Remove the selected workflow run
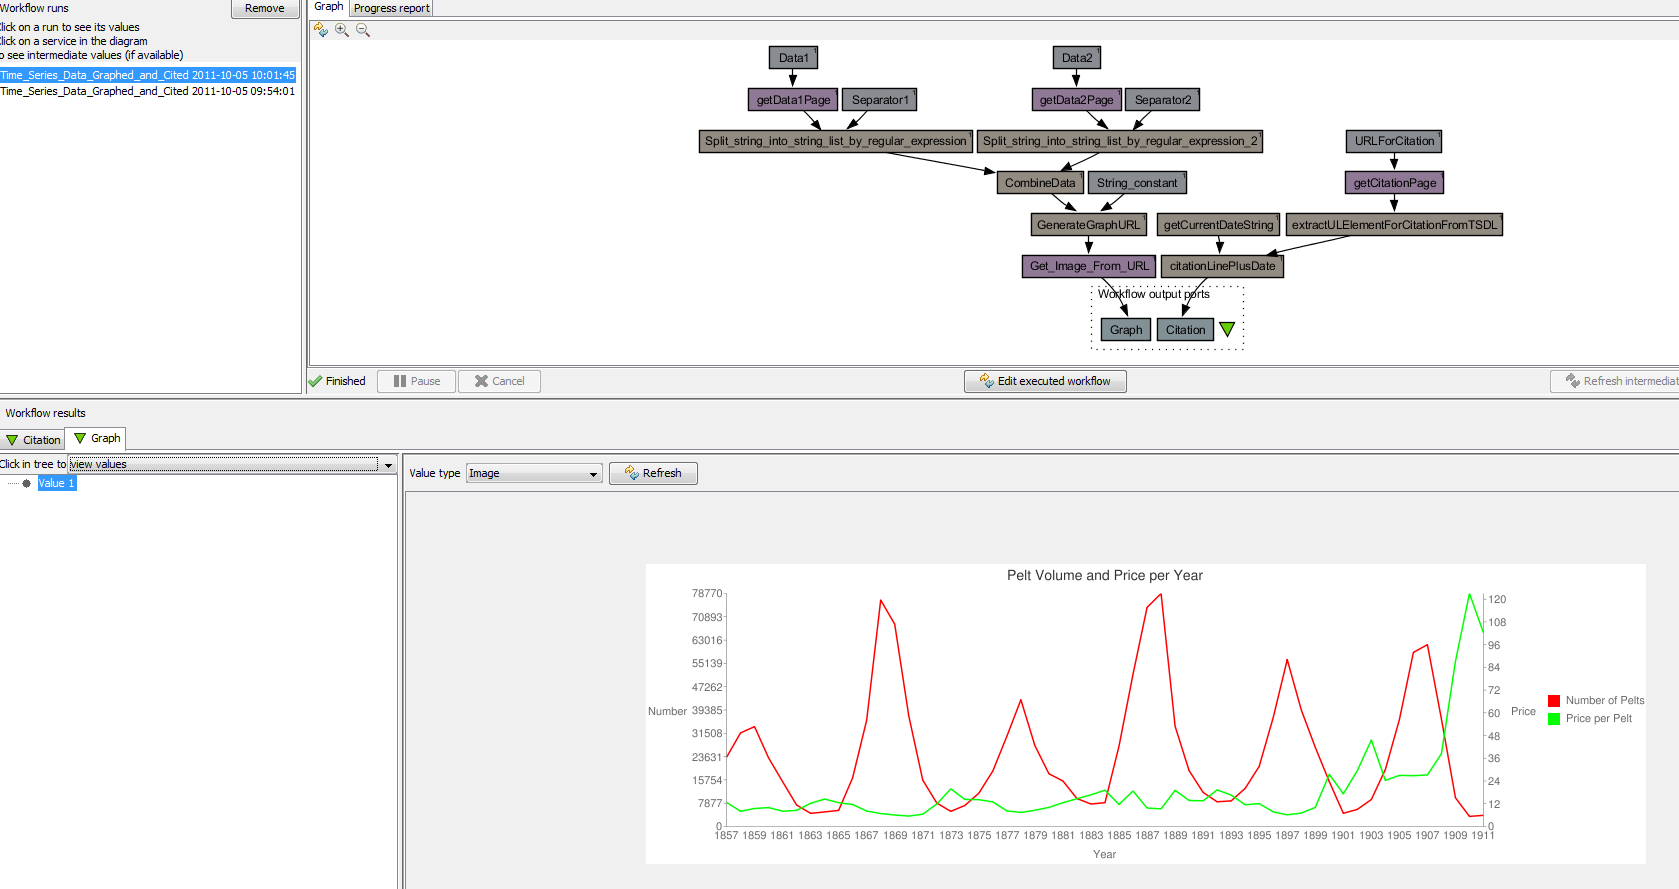The image size is (1679, 889). tap(264, 8)
